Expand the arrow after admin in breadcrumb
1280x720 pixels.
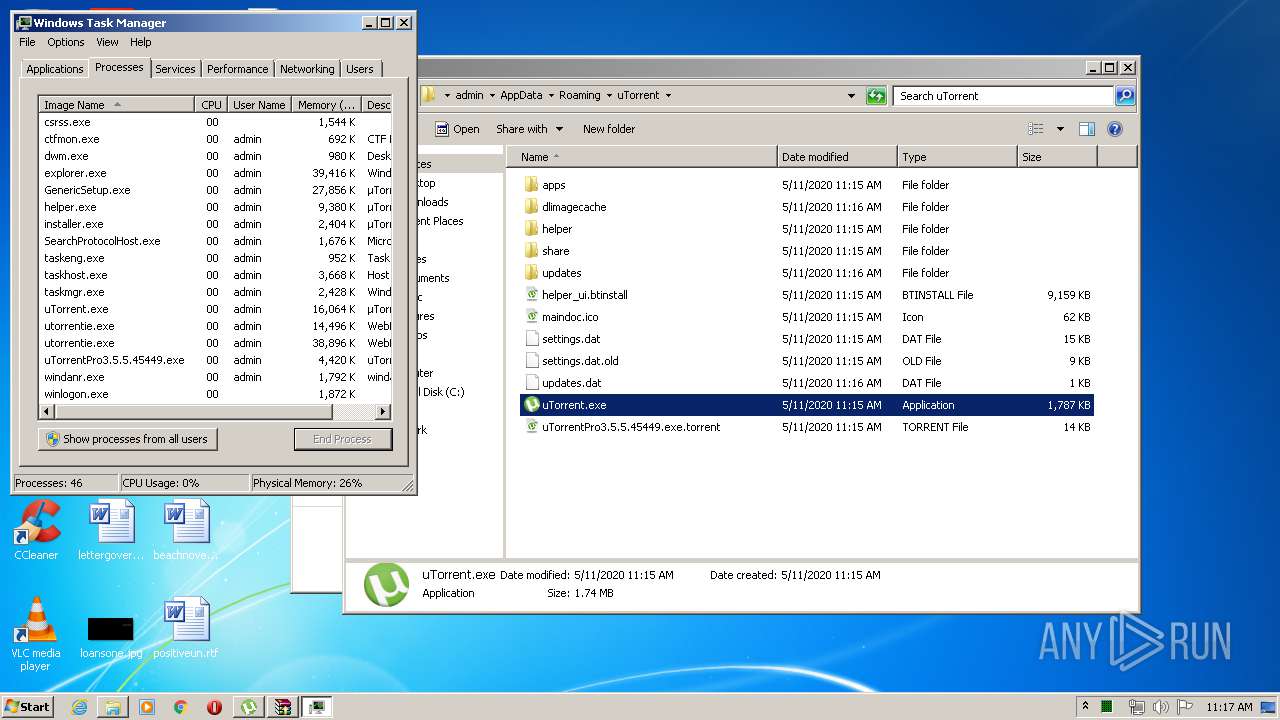pyautogui.click(x=492, y=96)
